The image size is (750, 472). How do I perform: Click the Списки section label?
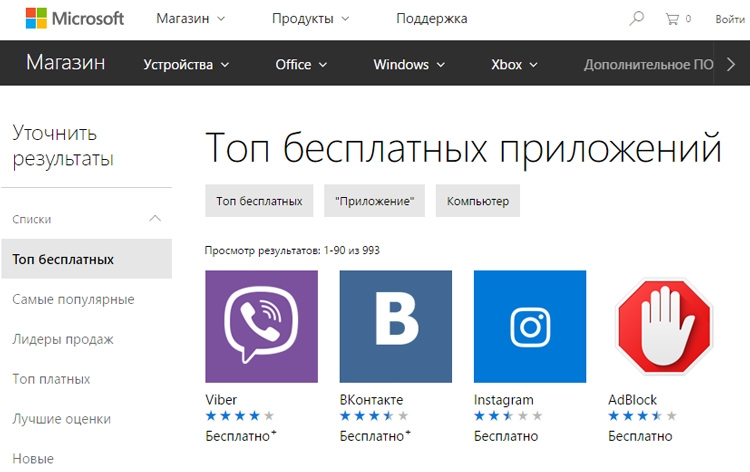pyautogui.click(x=32, y=219)
